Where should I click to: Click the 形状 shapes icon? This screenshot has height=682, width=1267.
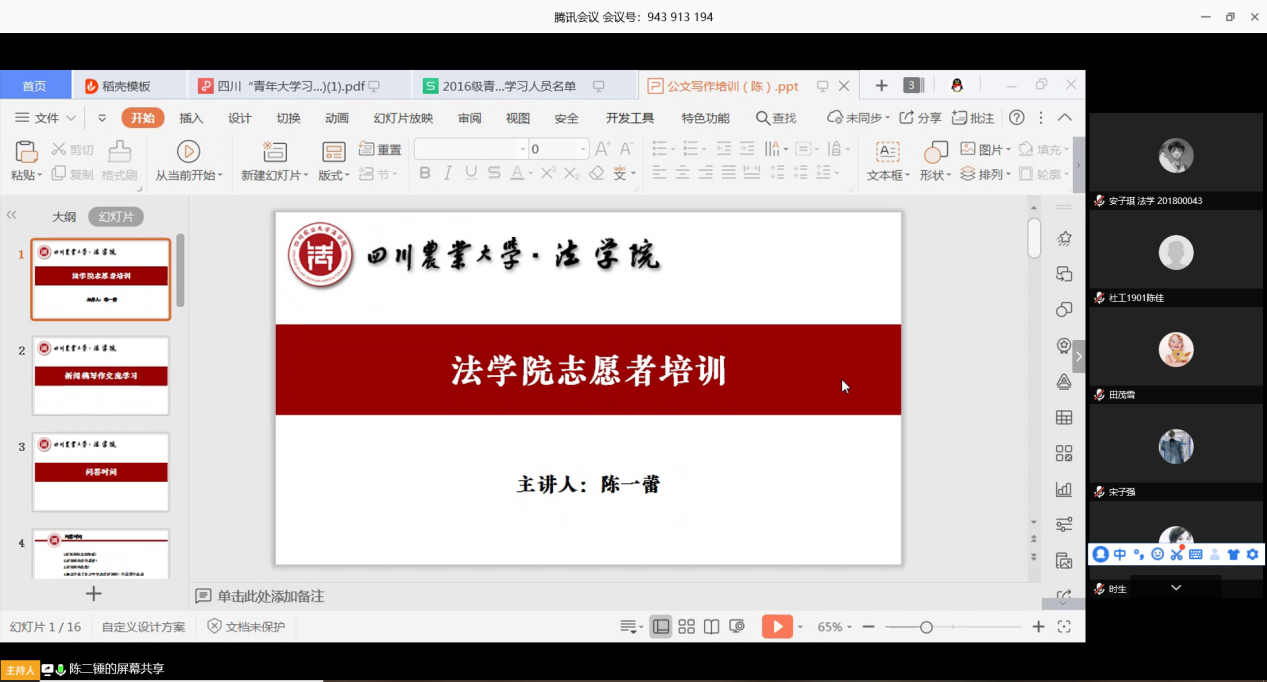tap(935, 151)
